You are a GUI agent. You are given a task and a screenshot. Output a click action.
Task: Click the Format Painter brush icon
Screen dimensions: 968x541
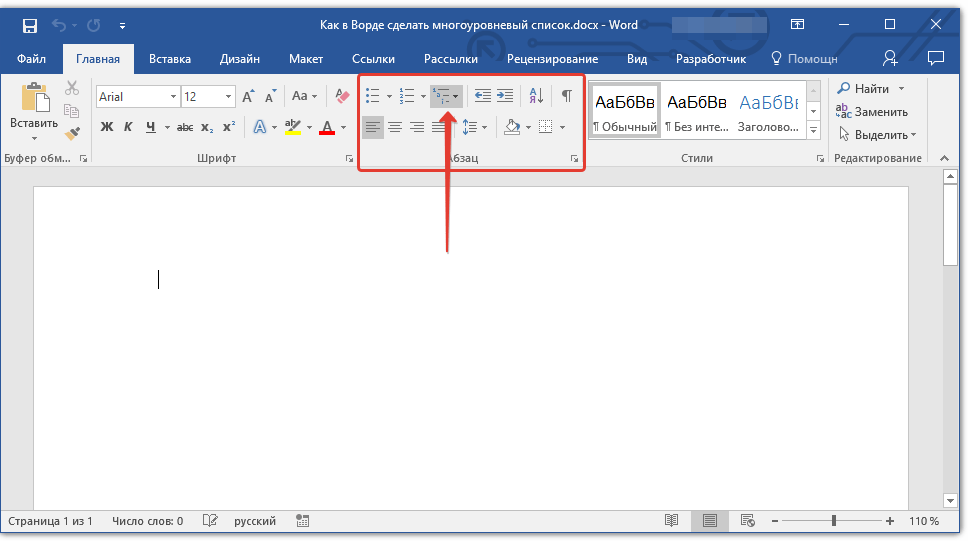(72, 133)
